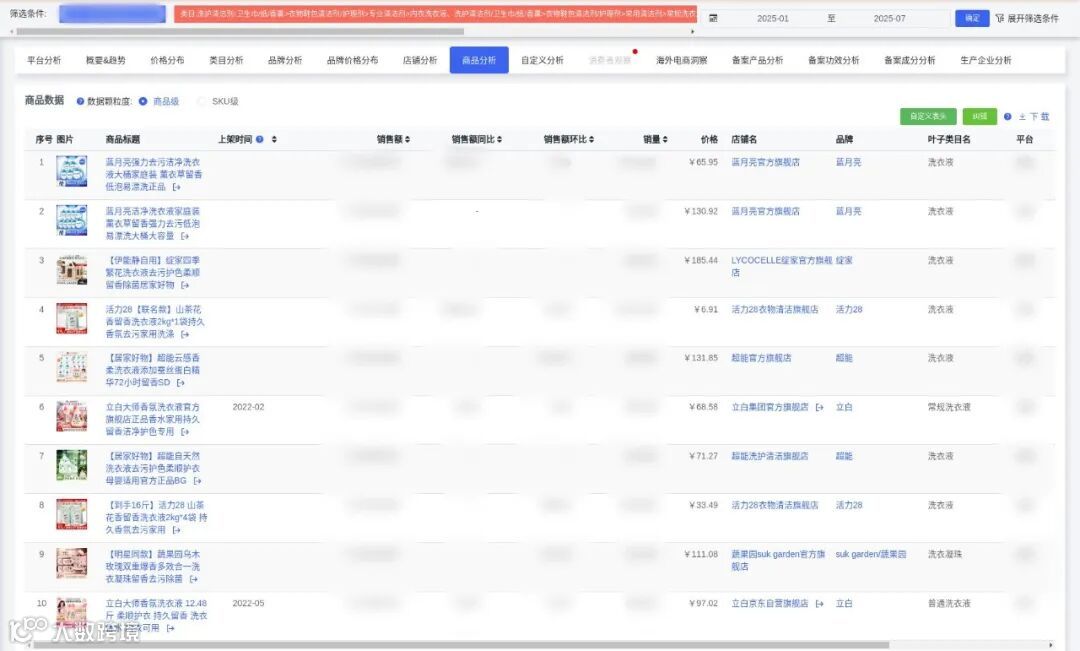Open product title 【伊能静自用】绽家四季繁花洗衣液
The width and height of the screenshot is (1080, 651).
coord(152,273)
